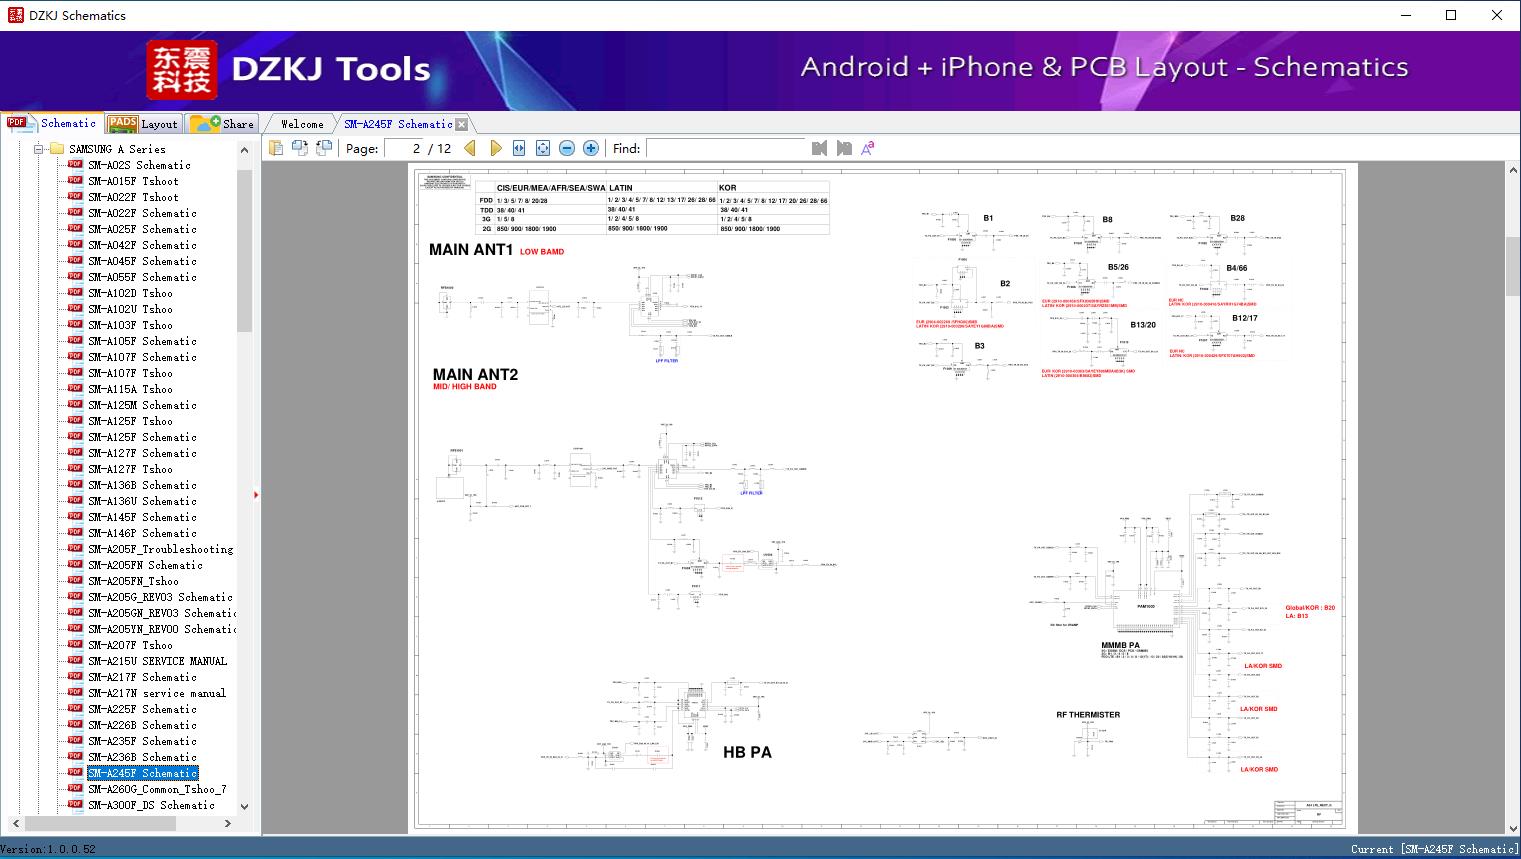Switch to the Layout tab

click(x=143, y=124)
